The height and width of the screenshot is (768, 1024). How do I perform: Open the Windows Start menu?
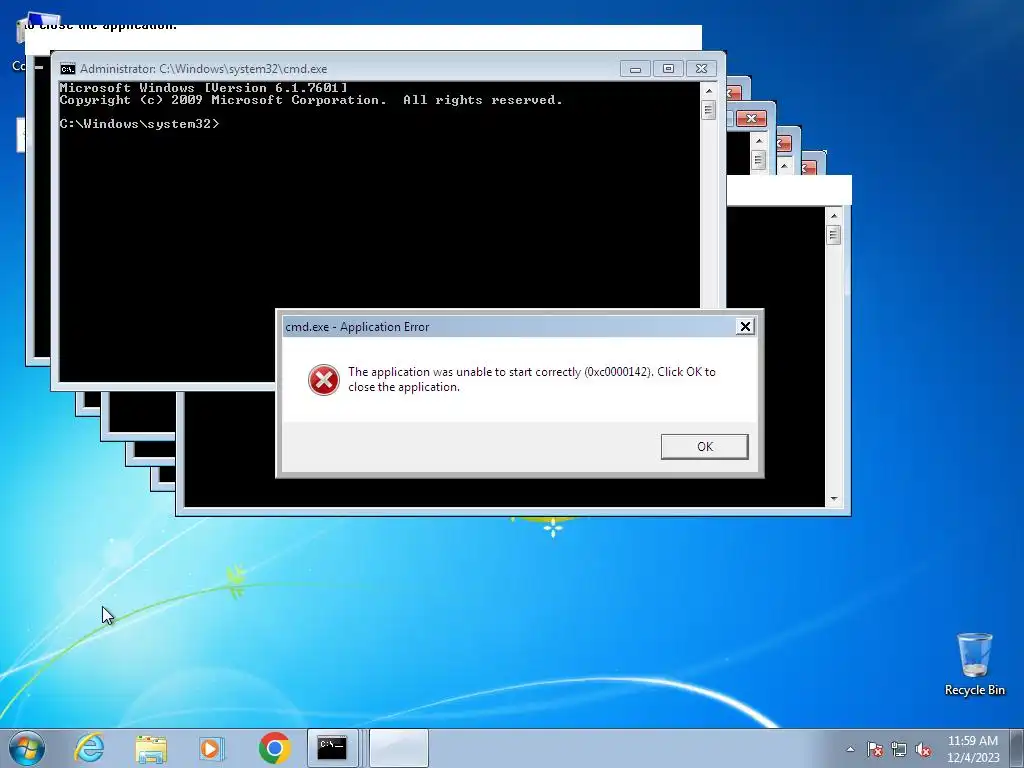point(27,748)
